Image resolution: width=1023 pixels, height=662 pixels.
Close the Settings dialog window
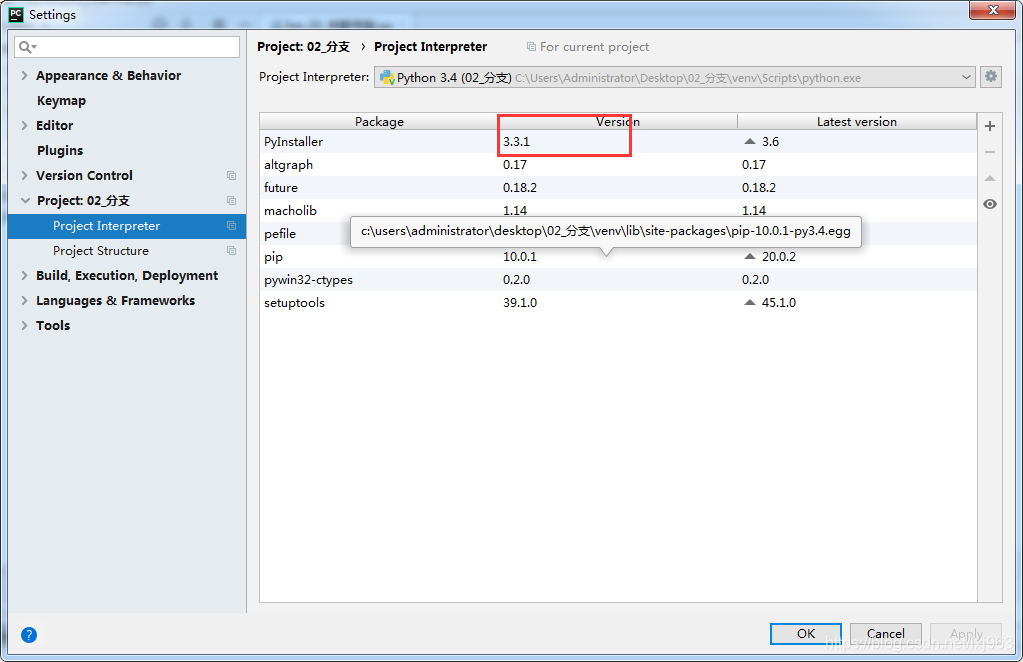[x=992, y=10]
